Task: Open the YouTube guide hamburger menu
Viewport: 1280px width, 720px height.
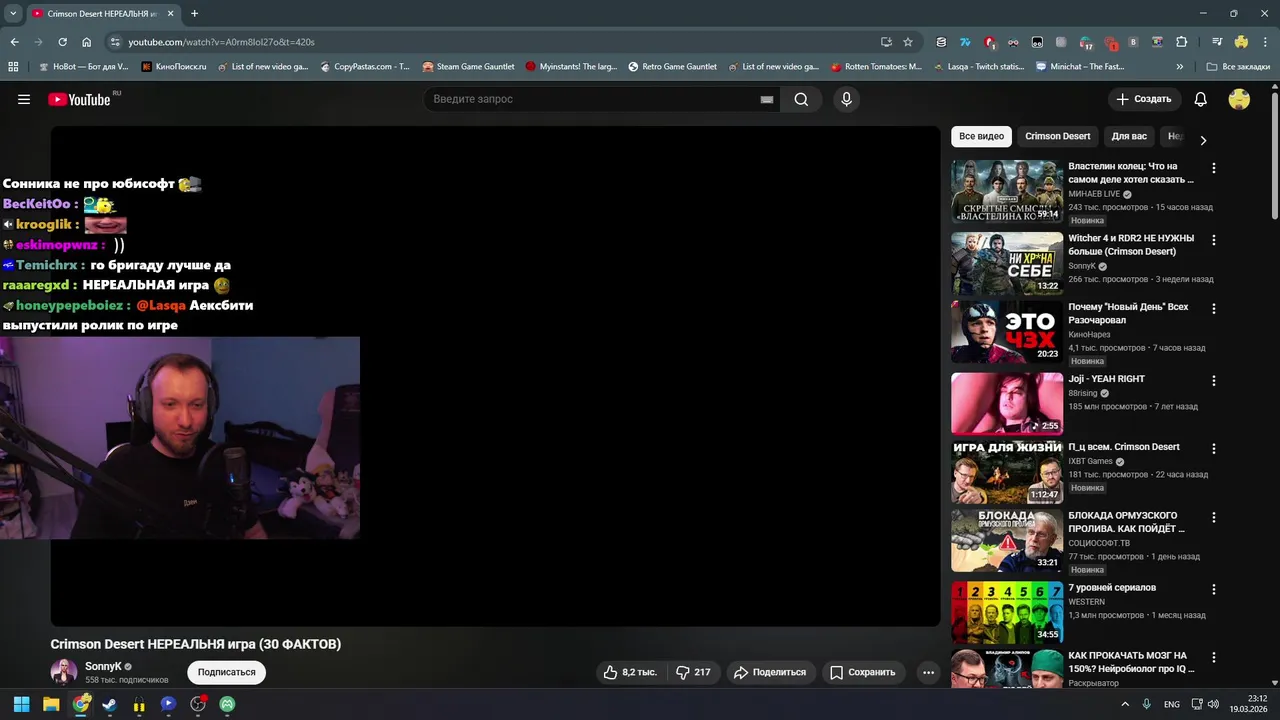Action: (x=24, y=99)
